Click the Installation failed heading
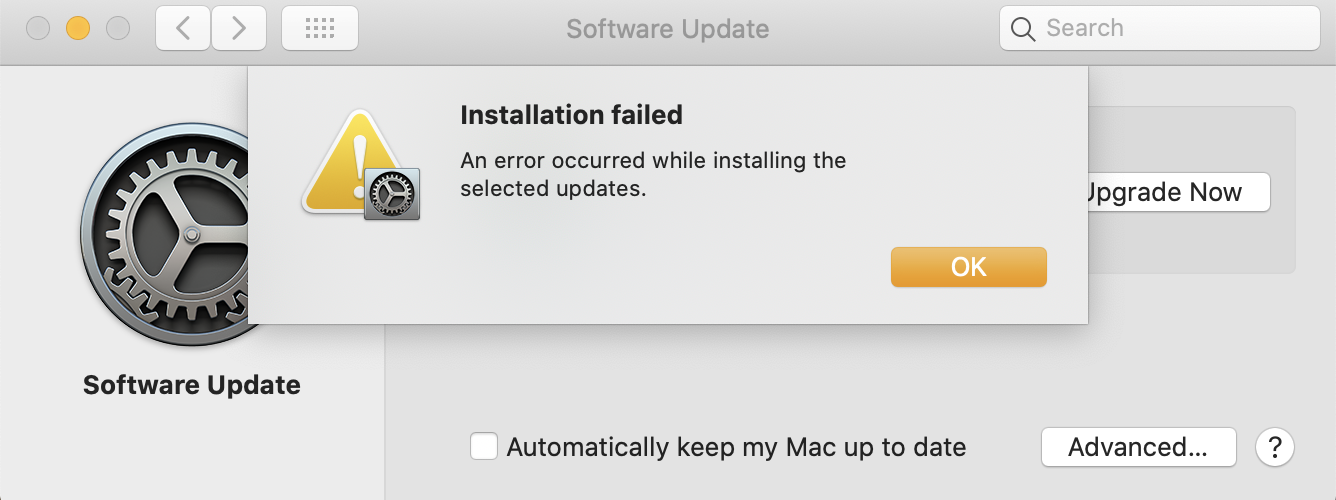1336x500 pixels. pyautogui.click(x=571, y=115)
